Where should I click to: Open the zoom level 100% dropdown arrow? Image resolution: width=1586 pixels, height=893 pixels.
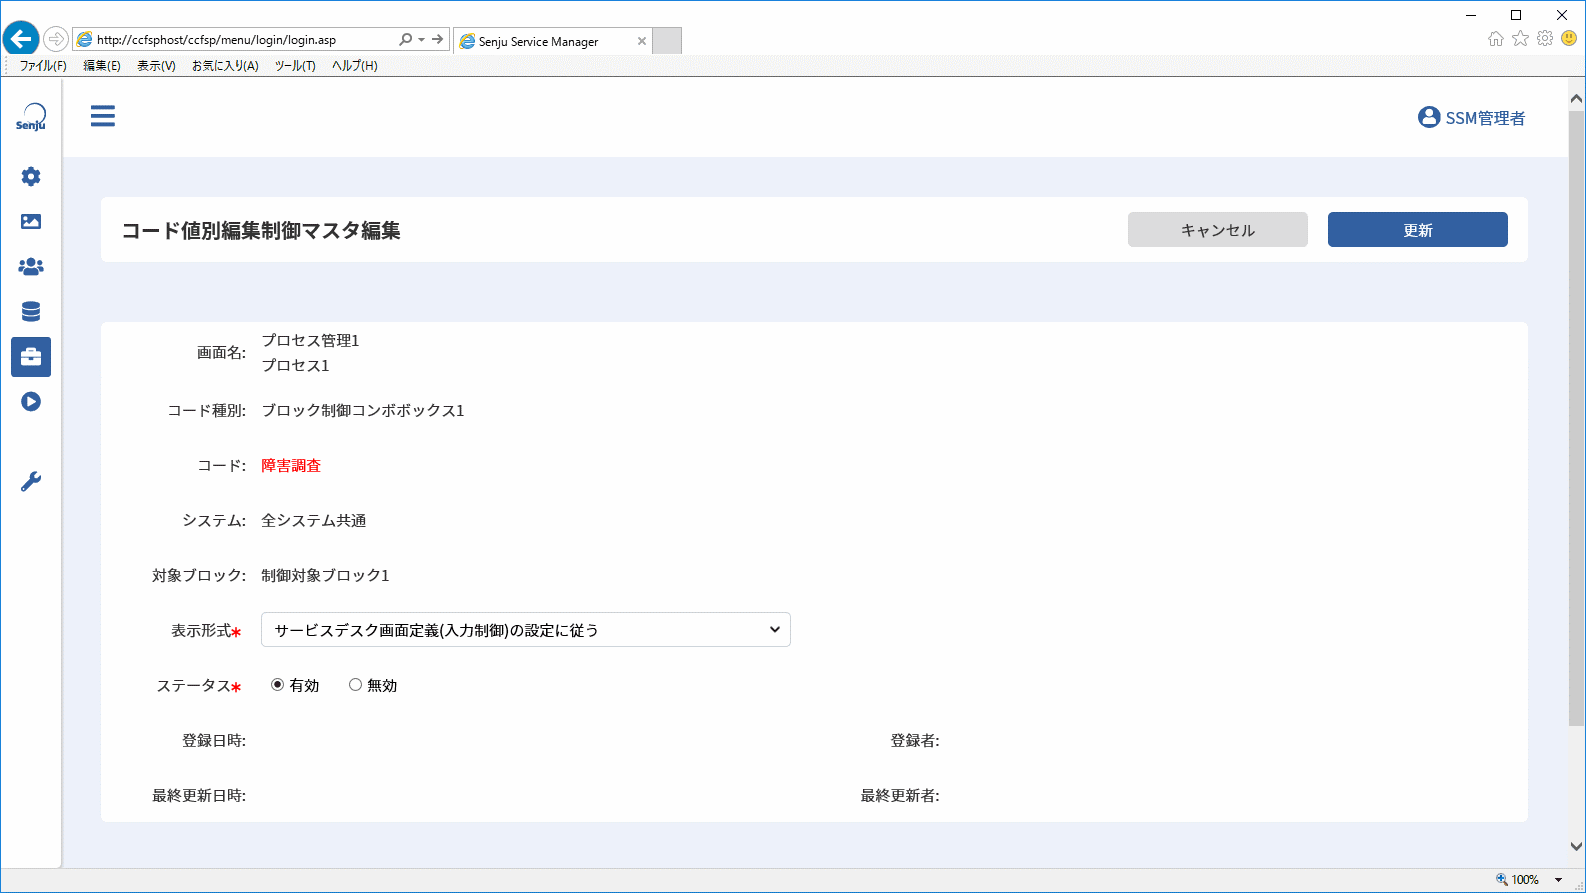click(x=1558, y=880)
